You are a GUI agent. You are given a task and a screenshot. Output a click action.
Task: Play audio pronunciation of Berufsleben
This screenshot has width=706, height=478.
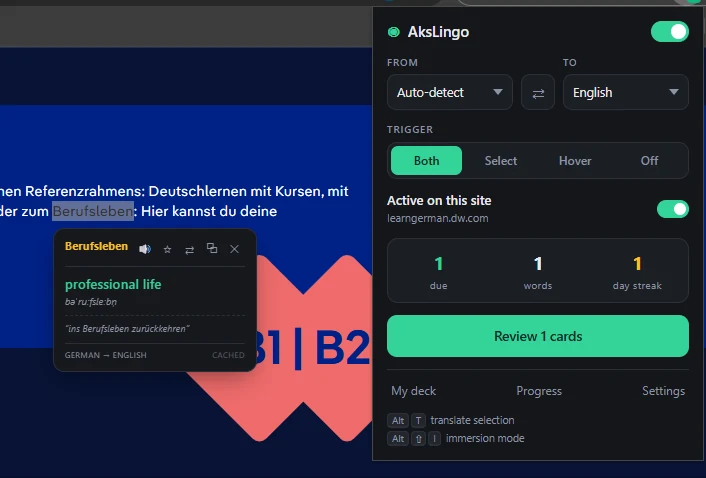(145, 249)
